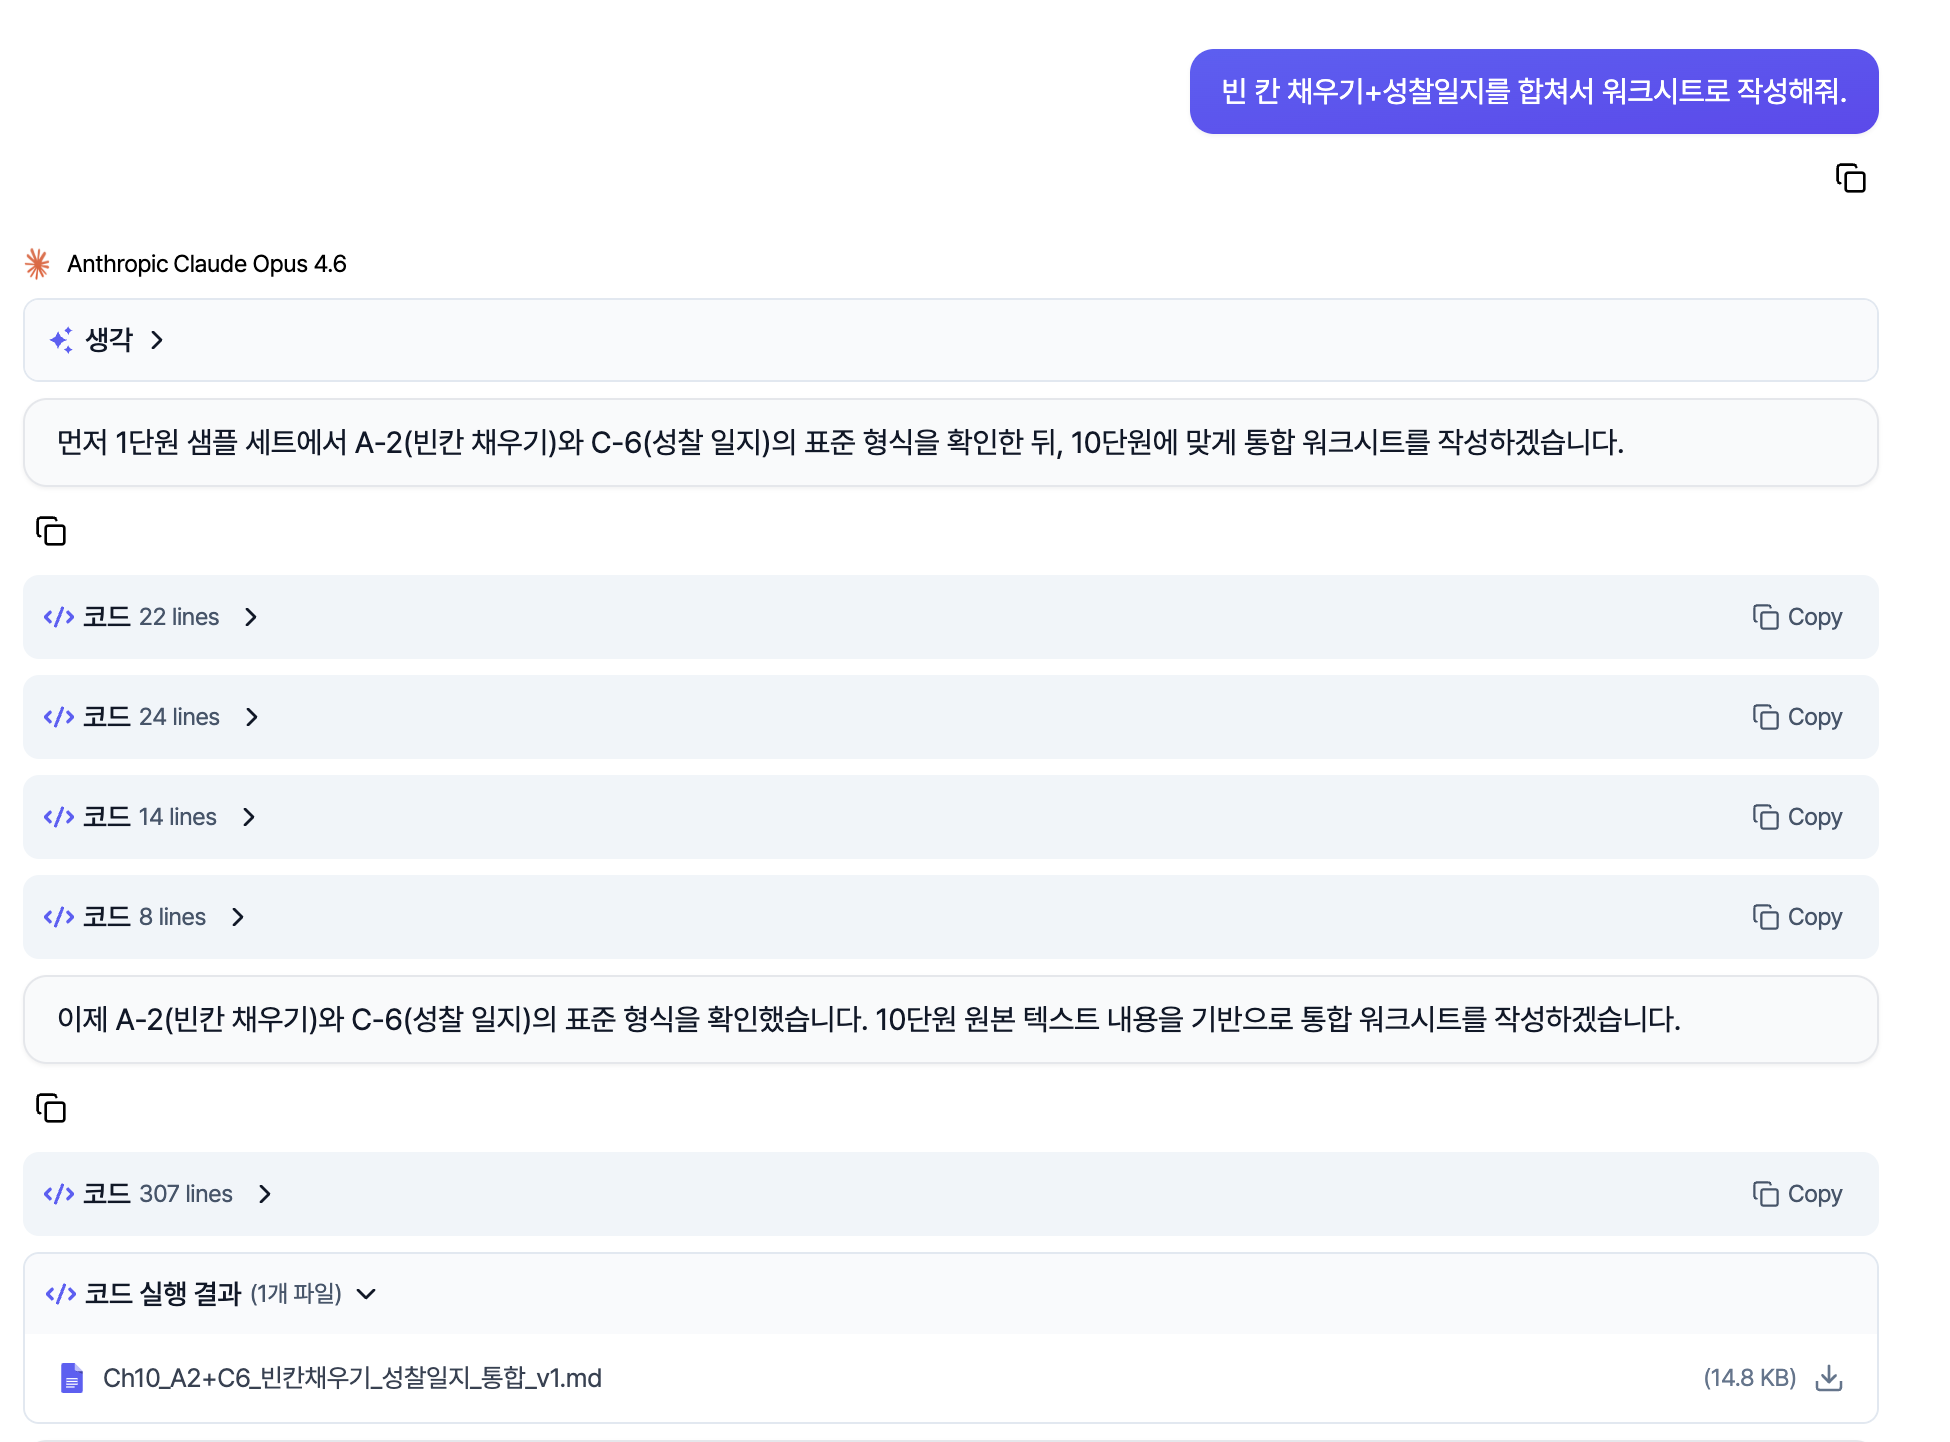Expand the 307 lines code block
1950x1442 pixels.
(265, 1194)
